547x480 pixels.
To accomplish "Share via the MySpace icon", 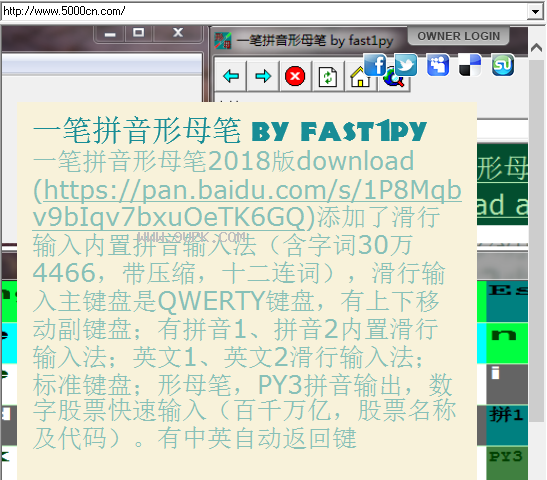I will (438, 65).
